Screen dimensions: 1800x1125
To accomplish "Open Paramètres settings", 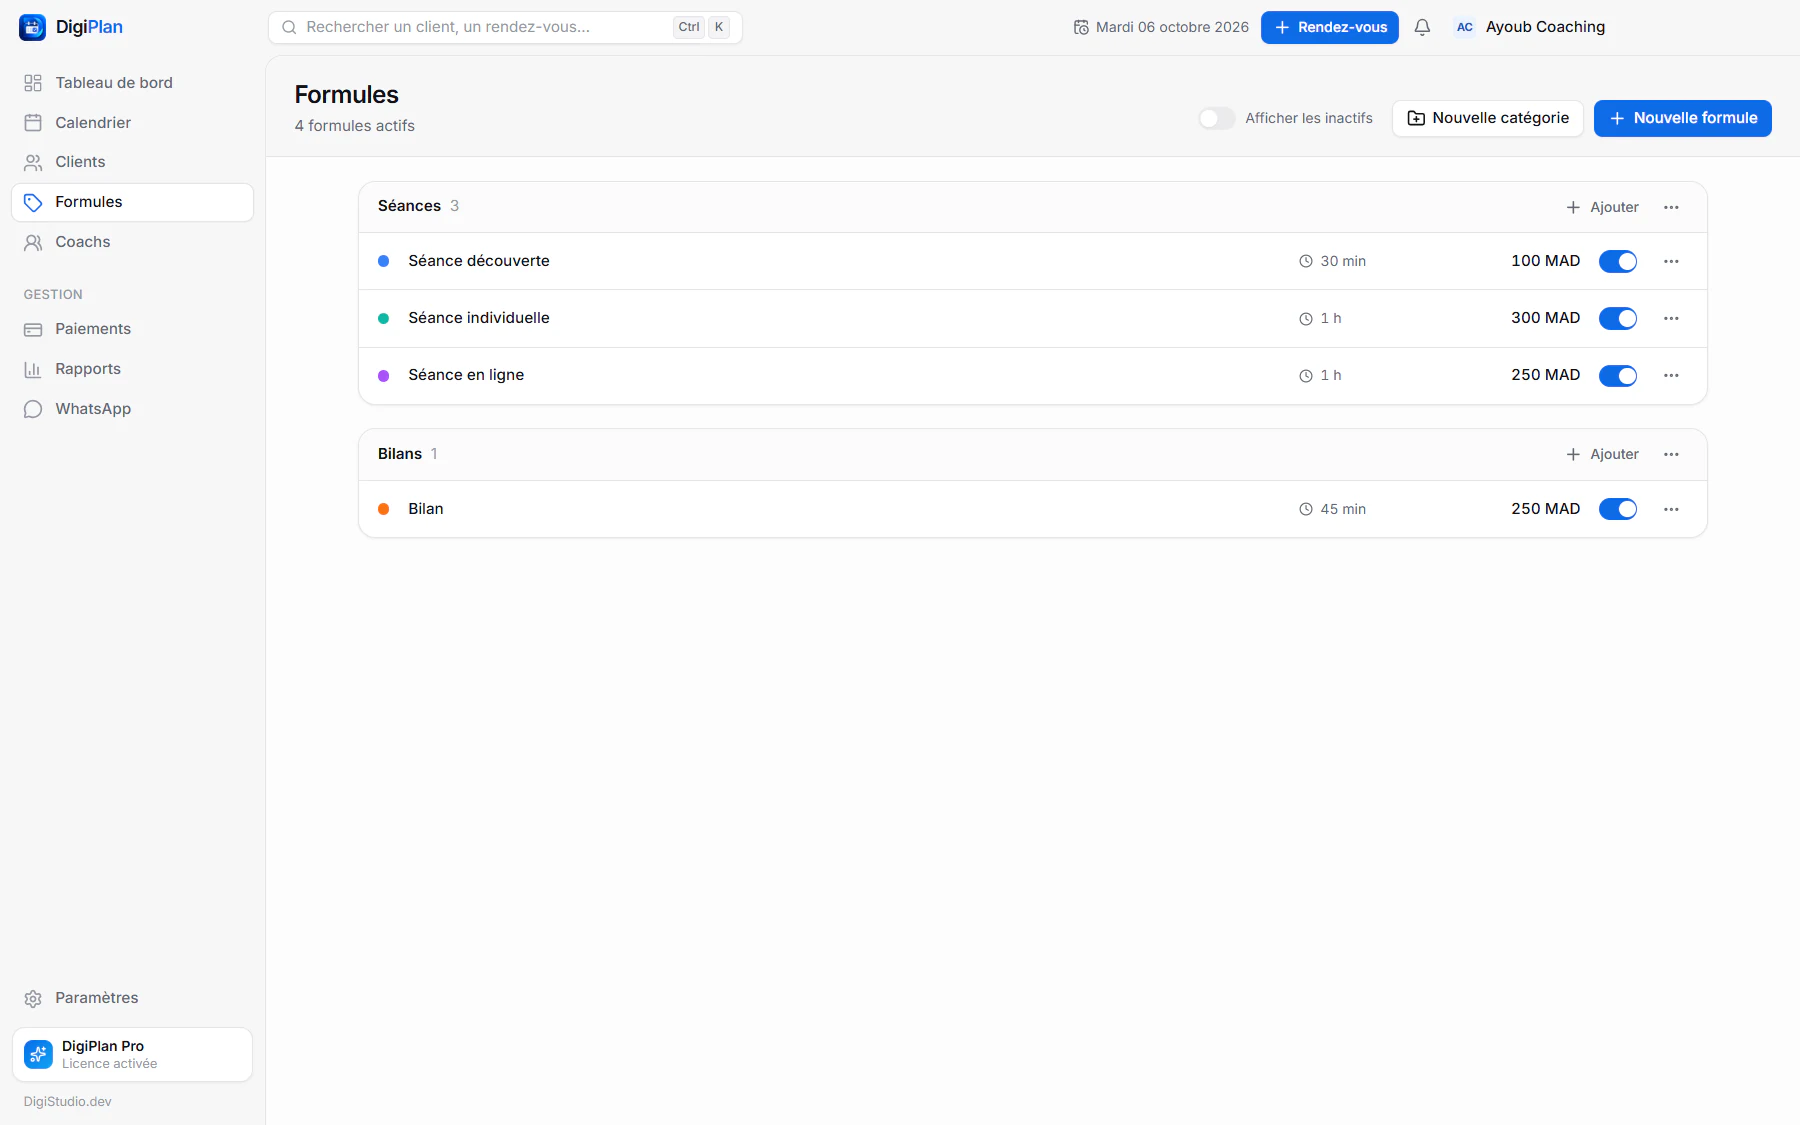I will click(x=132, y=998).
